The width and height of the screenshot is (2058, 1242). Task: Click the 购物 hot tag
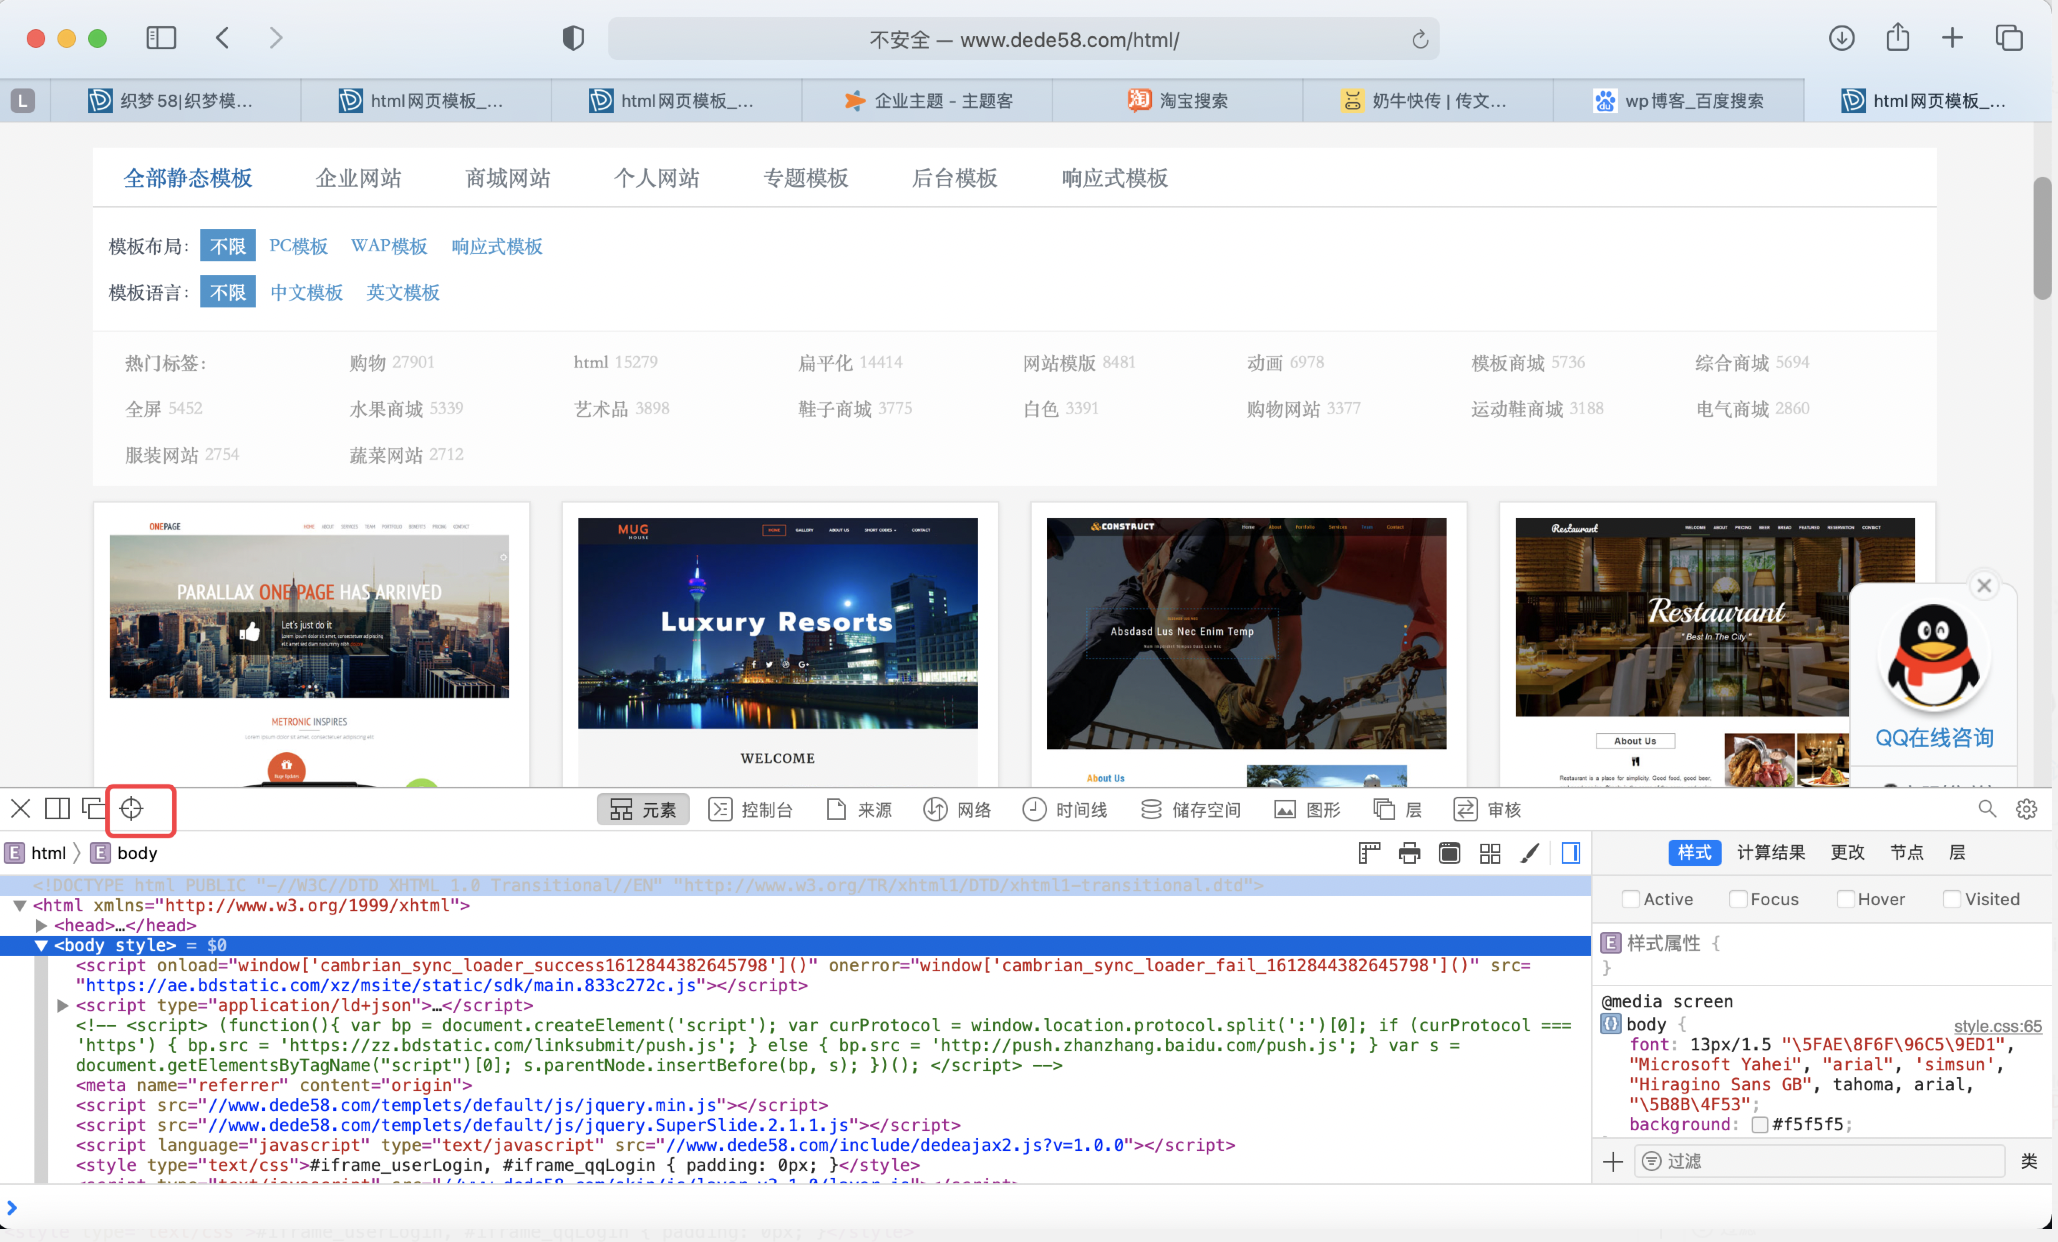click(367, 362)
